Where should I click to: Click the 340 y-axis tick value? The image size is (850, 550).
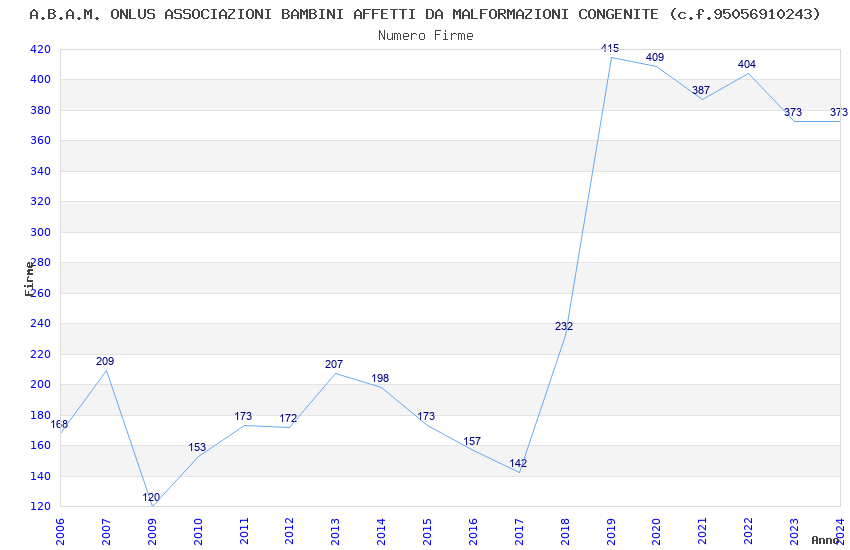41,171
